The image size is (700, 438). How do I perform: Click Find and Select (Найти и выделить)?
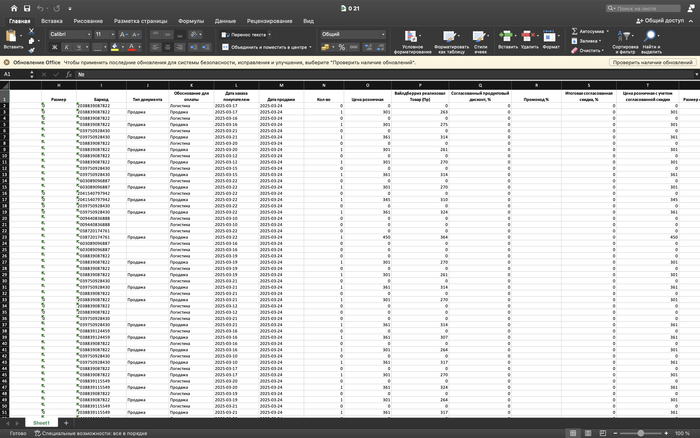click(x=652, y=40)
